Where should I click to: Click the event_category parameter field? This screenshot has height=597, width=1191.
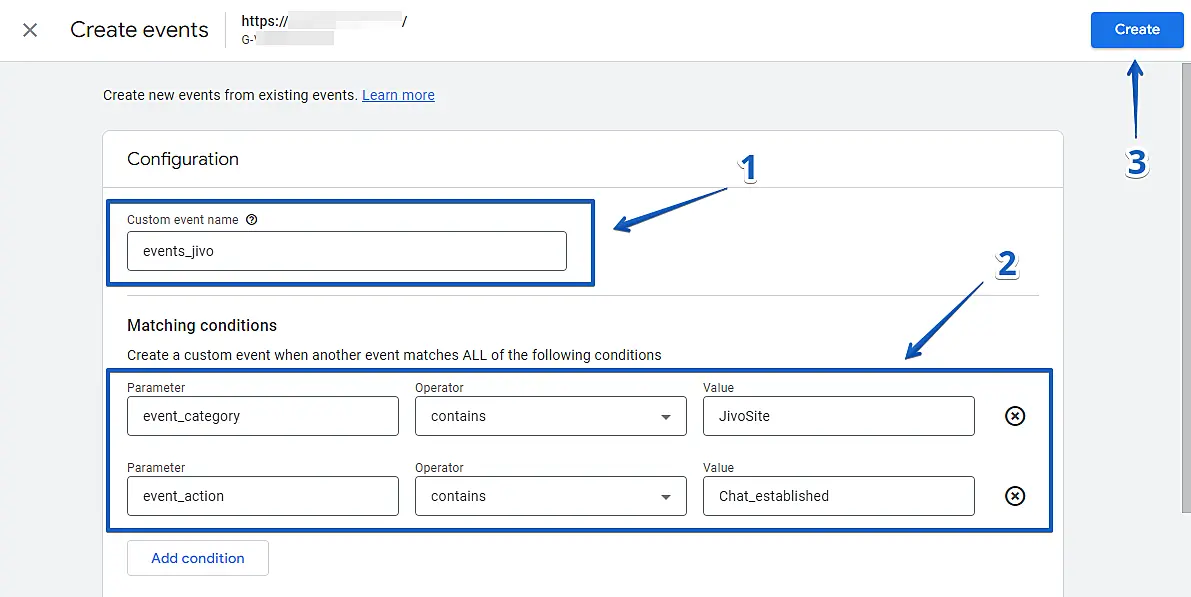(262, 416)
